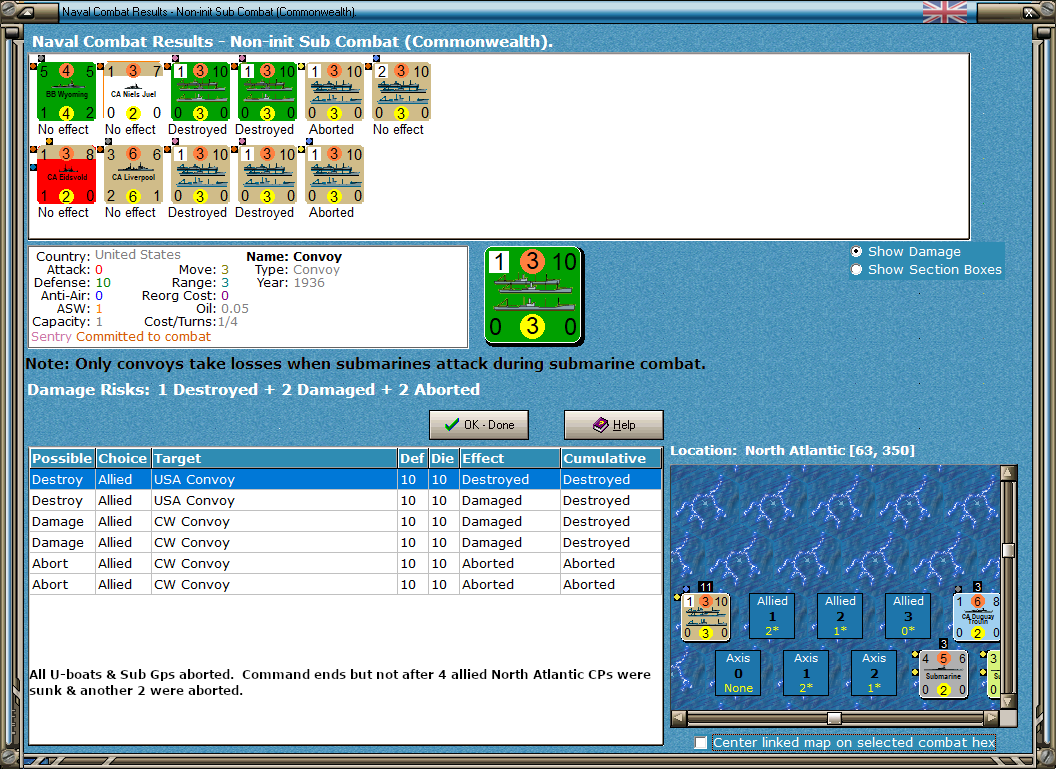Click the convoy counter on the map
Screen dimensions: 1056x769
point(705,617)
